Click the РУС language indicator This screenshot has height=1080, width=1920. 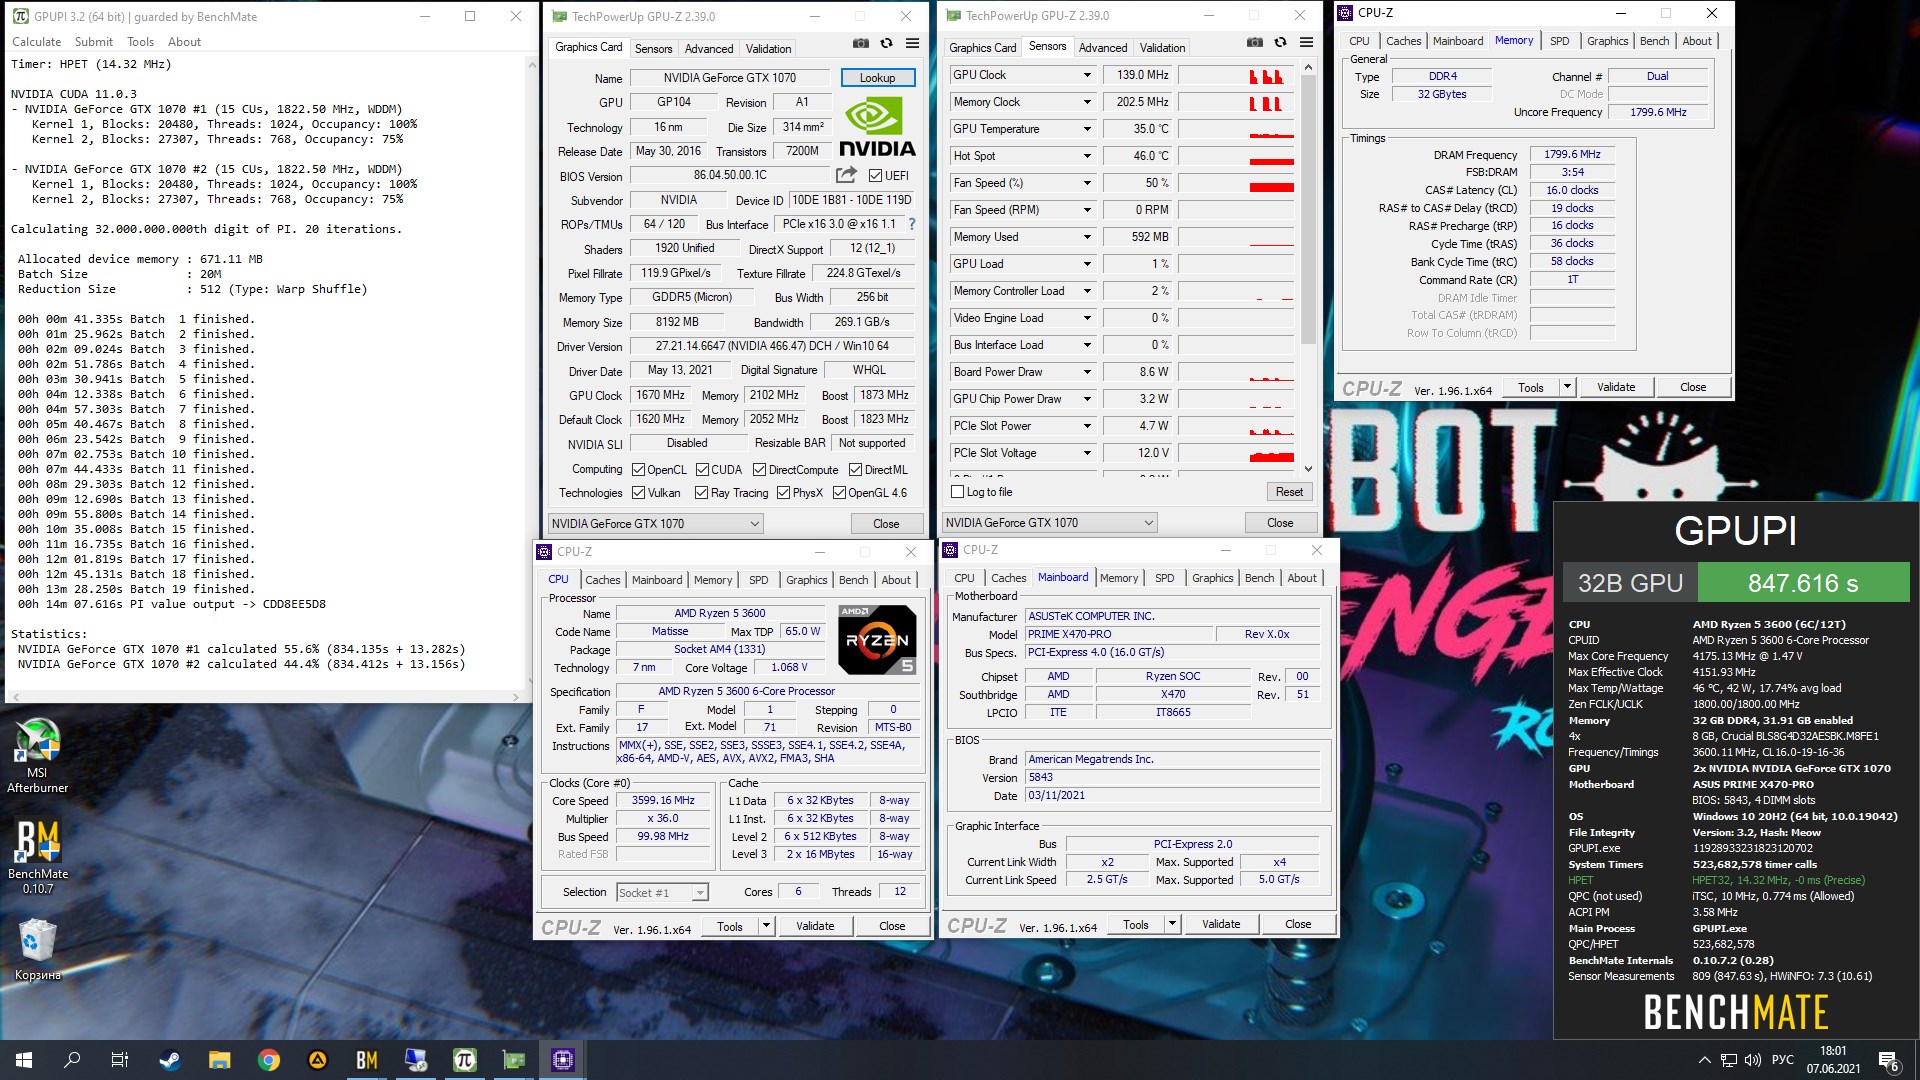coord(1782,1060)
